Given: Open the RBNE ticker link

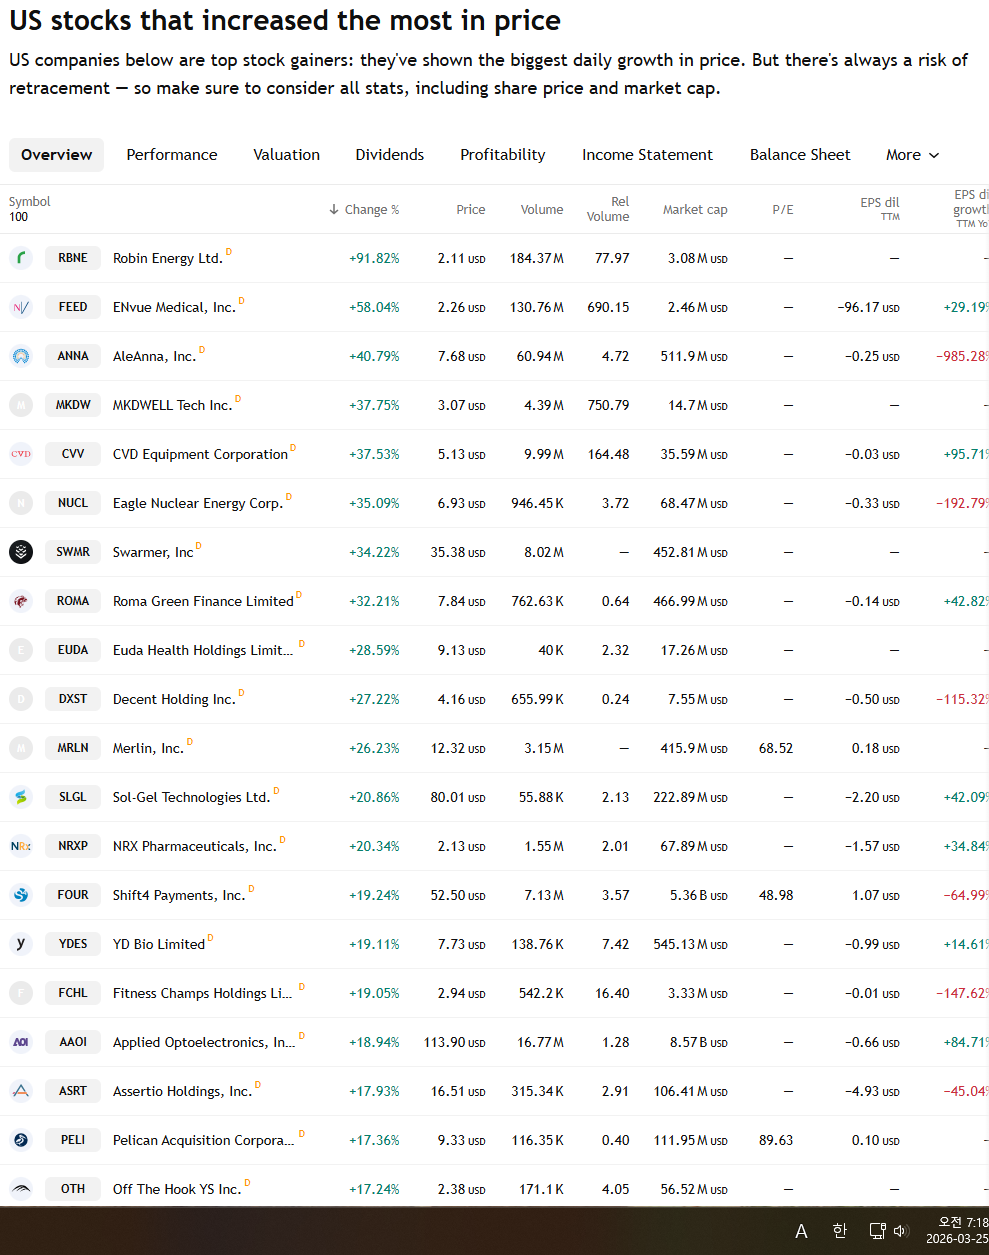Looking at the screenshot, I should [x=73, y=258].
